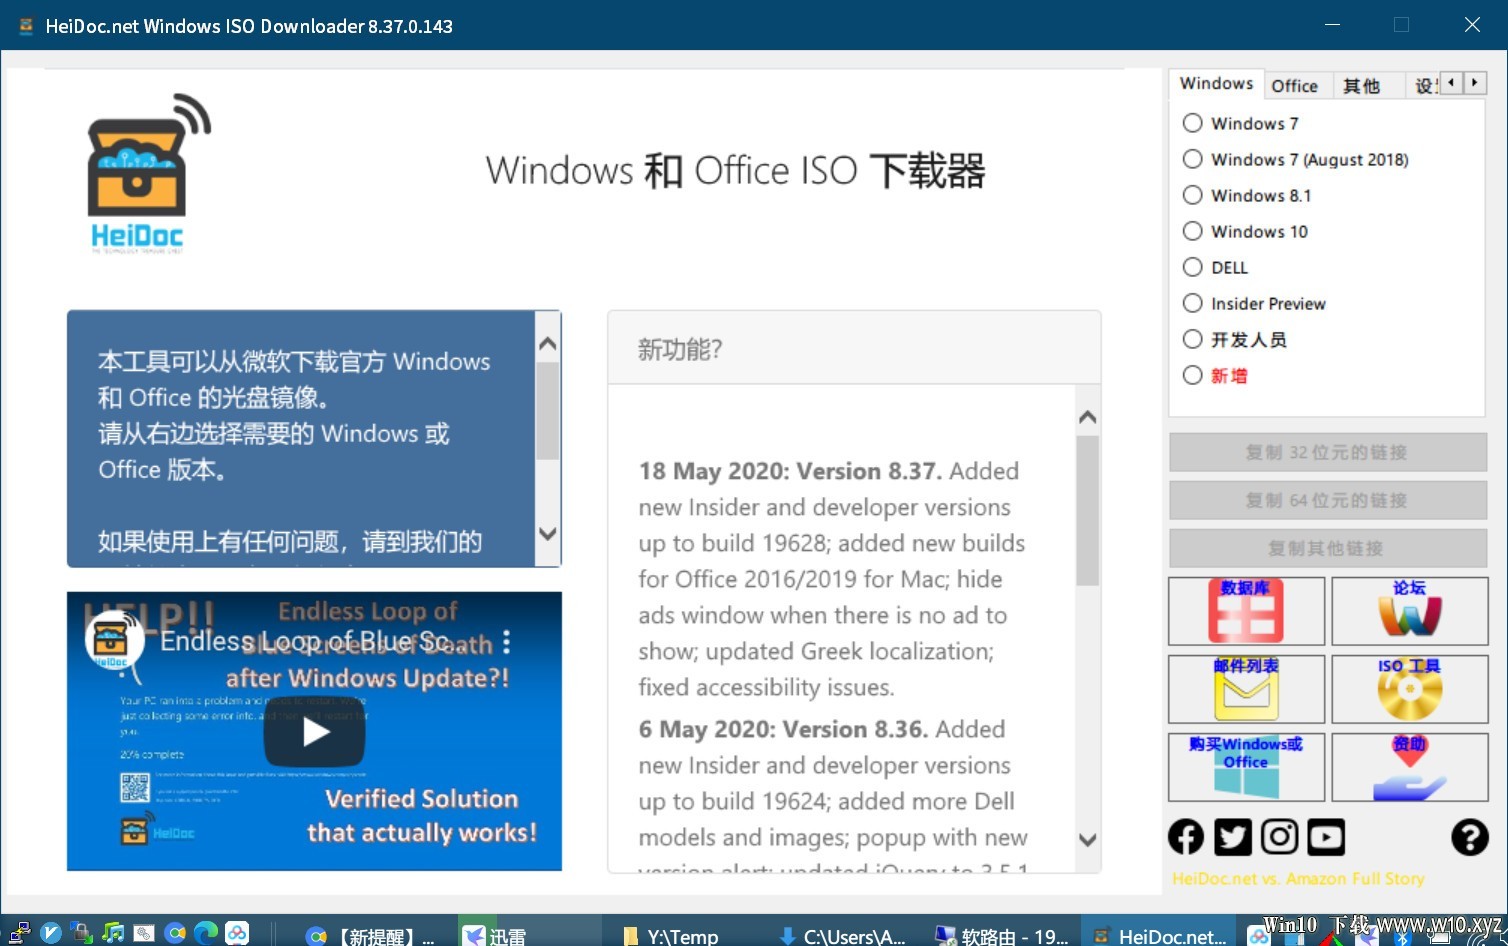Image resolution: width=1508 pixels, height=946 pixels.
Task: Select the red 新增 radio option
Action: [x=1215, y=375]
